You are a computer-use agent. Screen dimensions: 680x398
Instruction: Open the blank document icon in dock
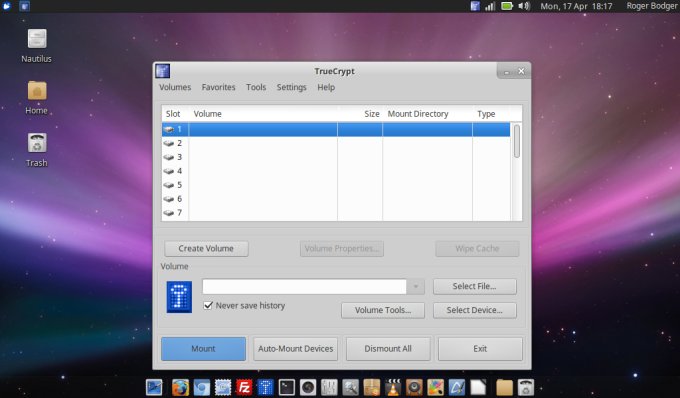coord(478,387)
